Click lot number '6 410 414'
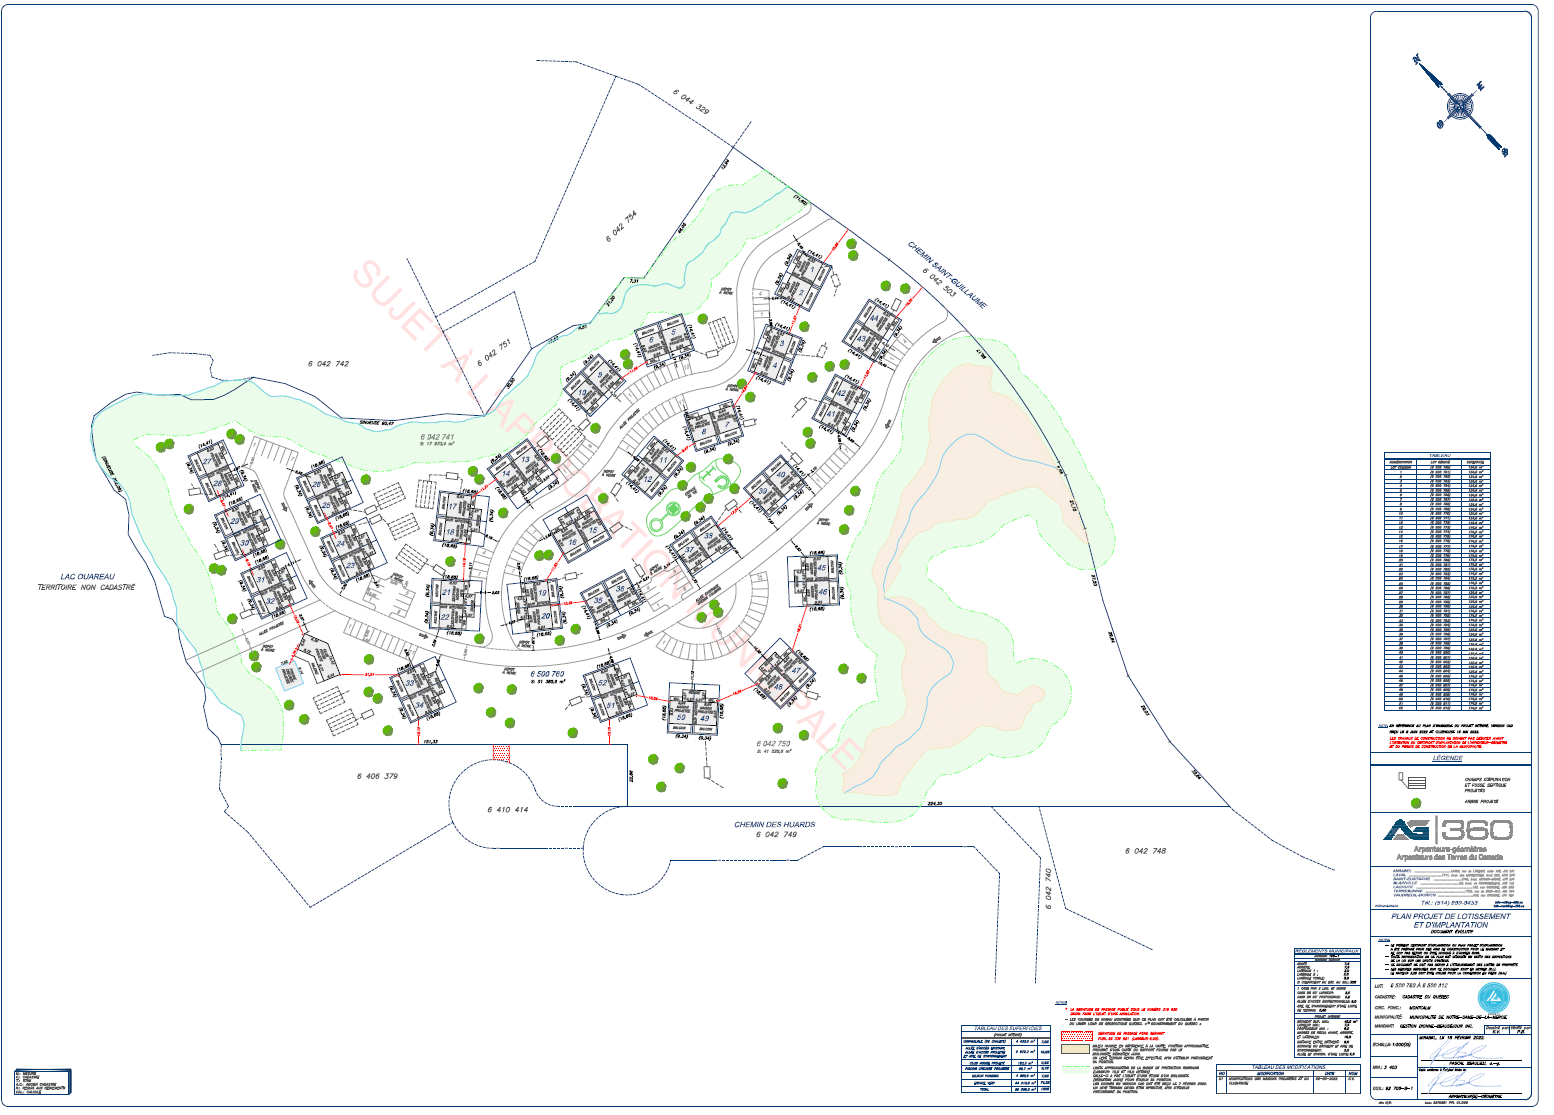This screenshot has width=1554, height=1115. click(x=508, y=810)
